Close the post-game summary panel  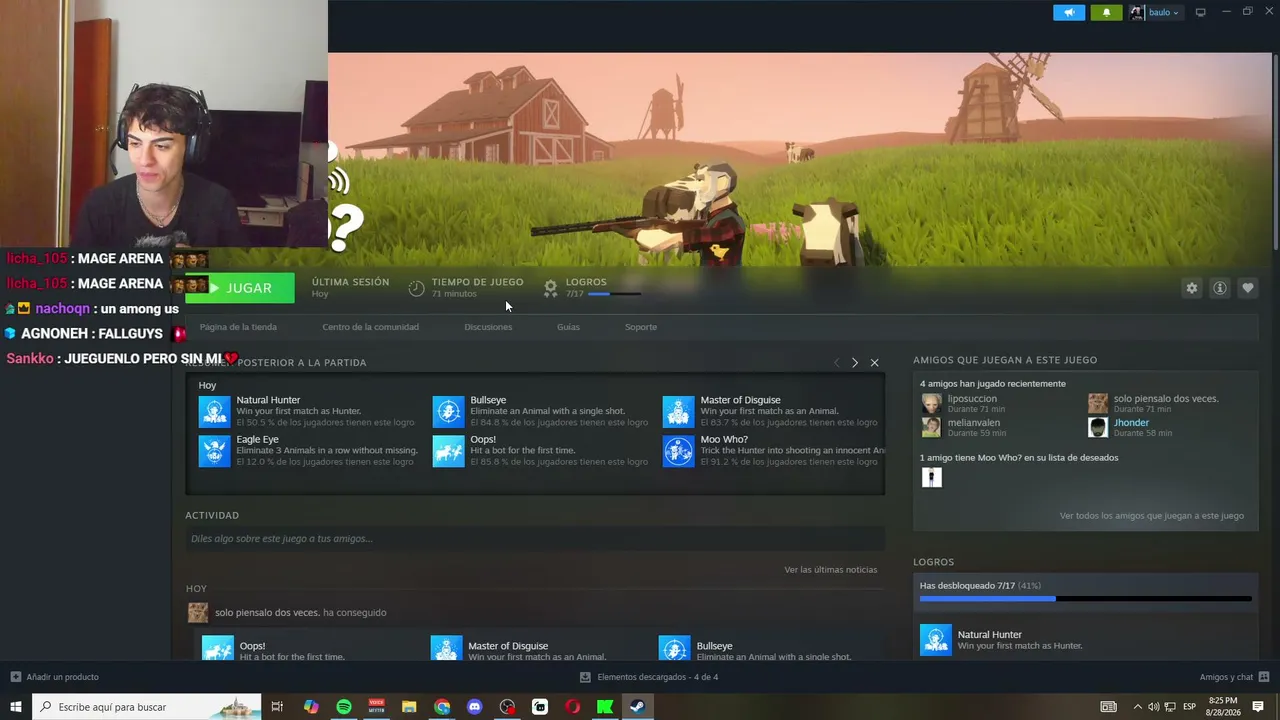(x=874, y=363)
